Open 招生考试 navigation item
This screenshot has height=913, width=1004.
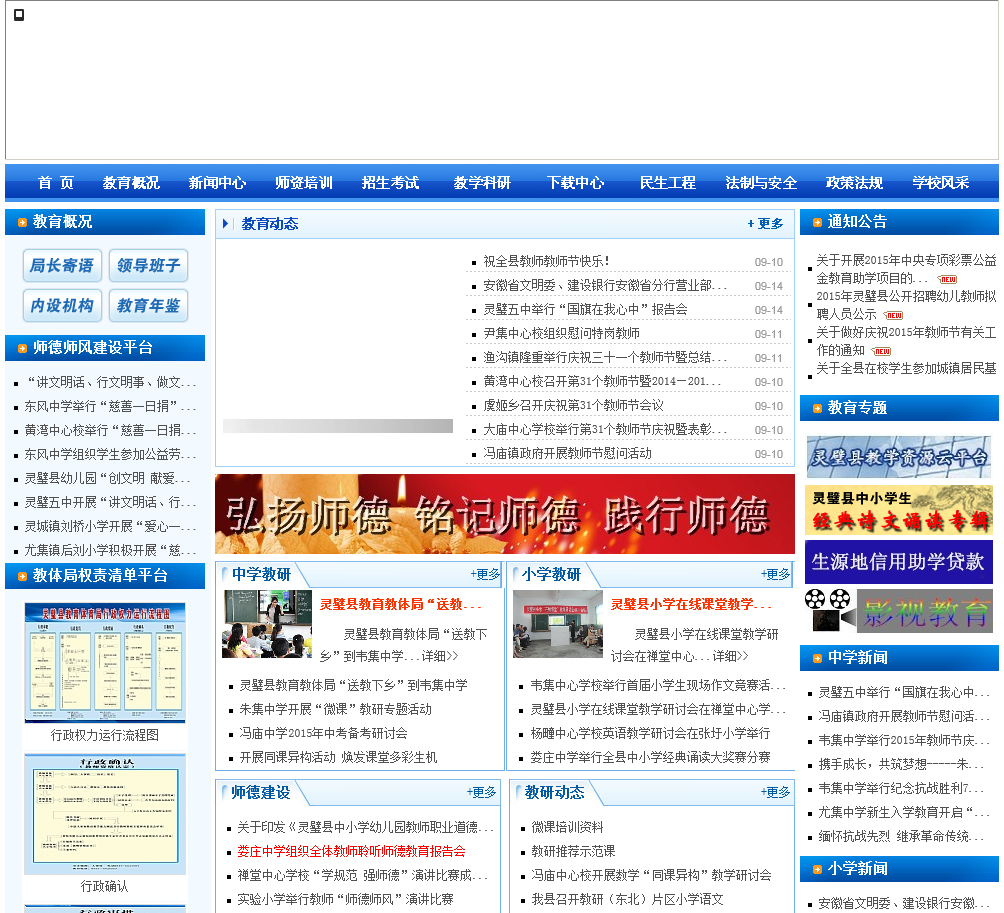[390, 183]
